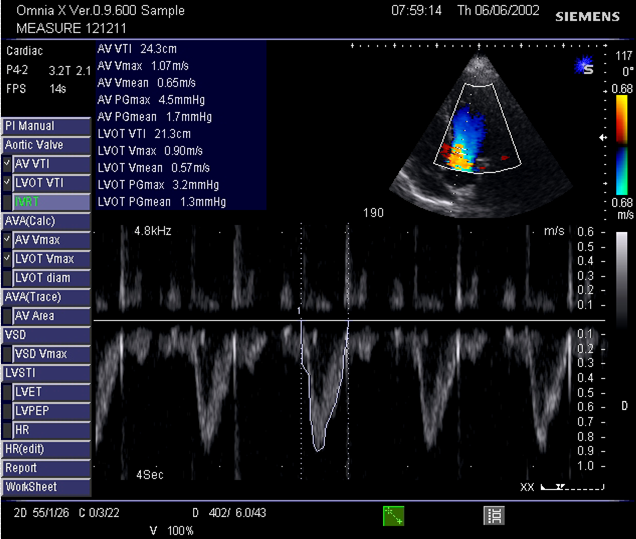This screenshot has width=636, height=539.
Task: Click the green caliper measurement icon
Action: pyautogui.click(x=393, y=515)
